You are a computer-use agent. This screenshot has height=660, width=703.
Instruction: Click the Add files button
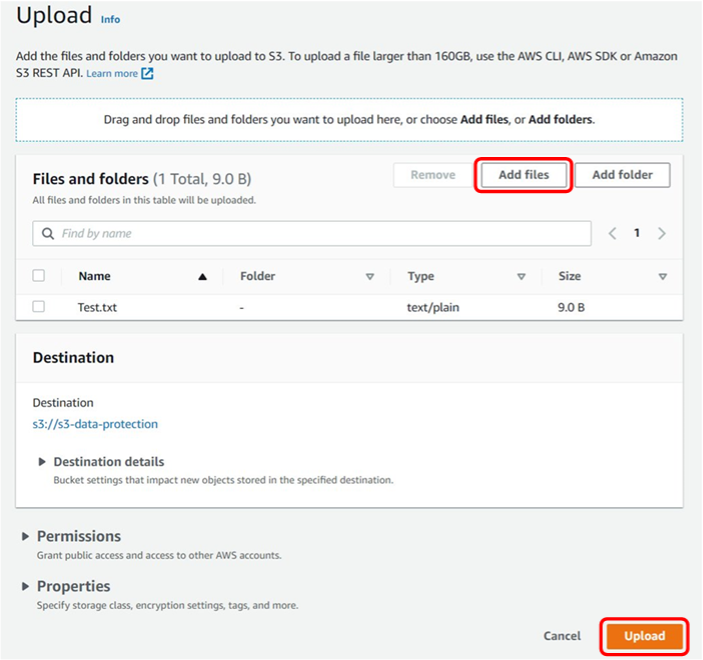tap(523, 175)
